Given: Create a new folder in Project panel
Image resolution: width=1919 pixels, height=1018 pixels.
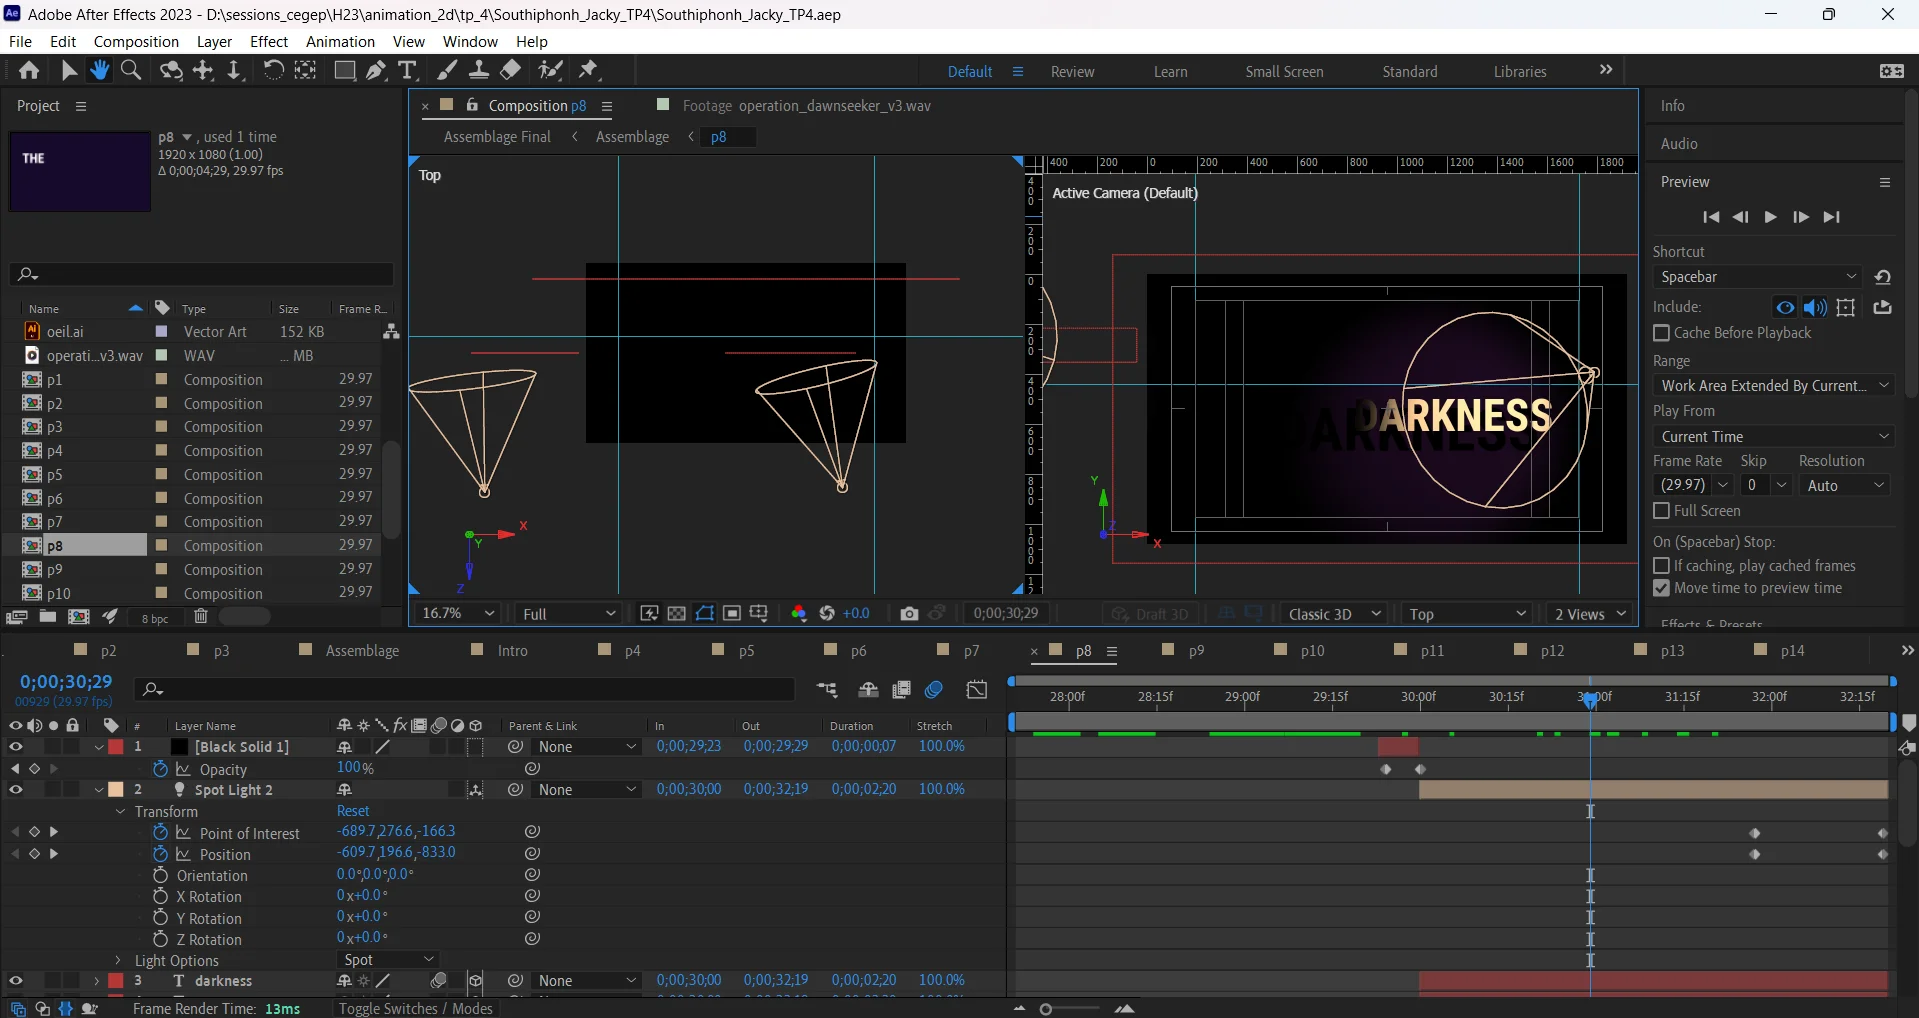Looking at the screenshot, I should pos(47,617).
